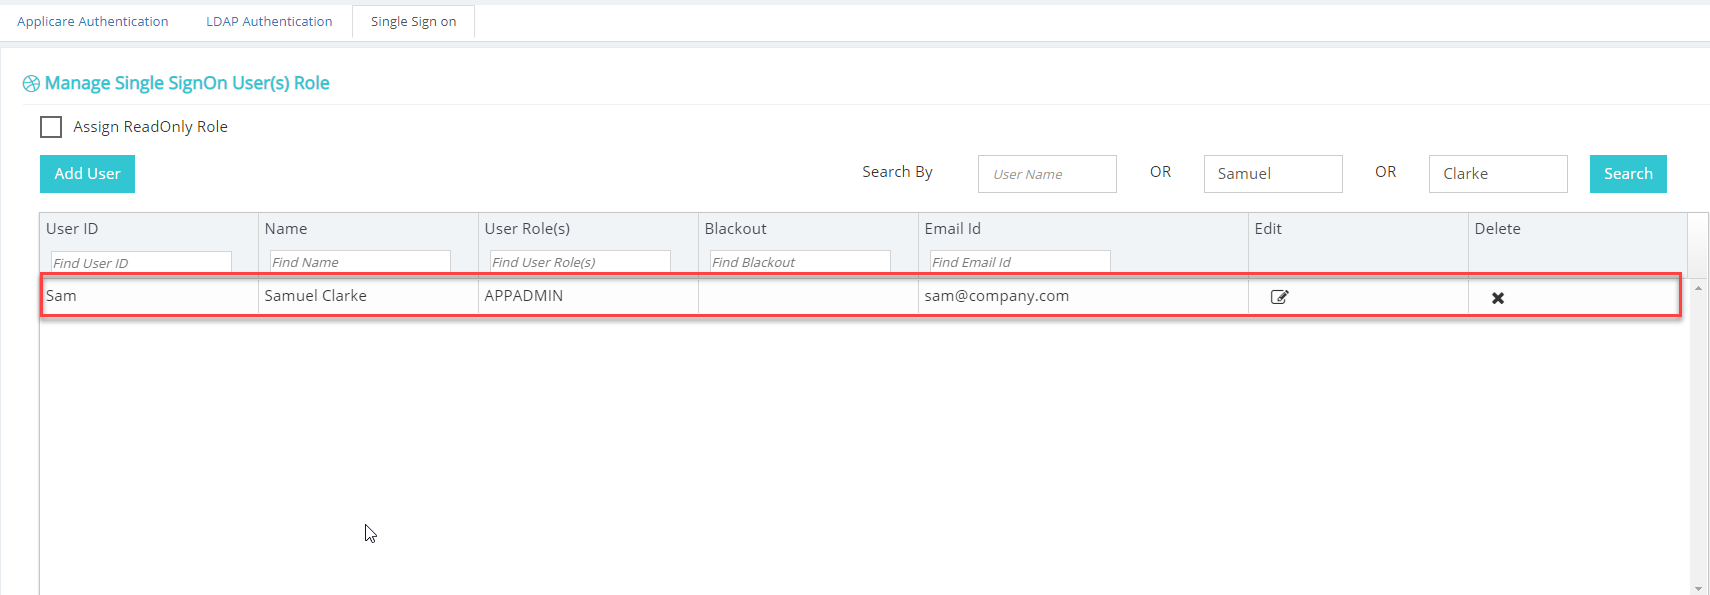Click the Manage Single SignOn heading icon
Screen dimensions: 1710x595
[x=32, y=84]
